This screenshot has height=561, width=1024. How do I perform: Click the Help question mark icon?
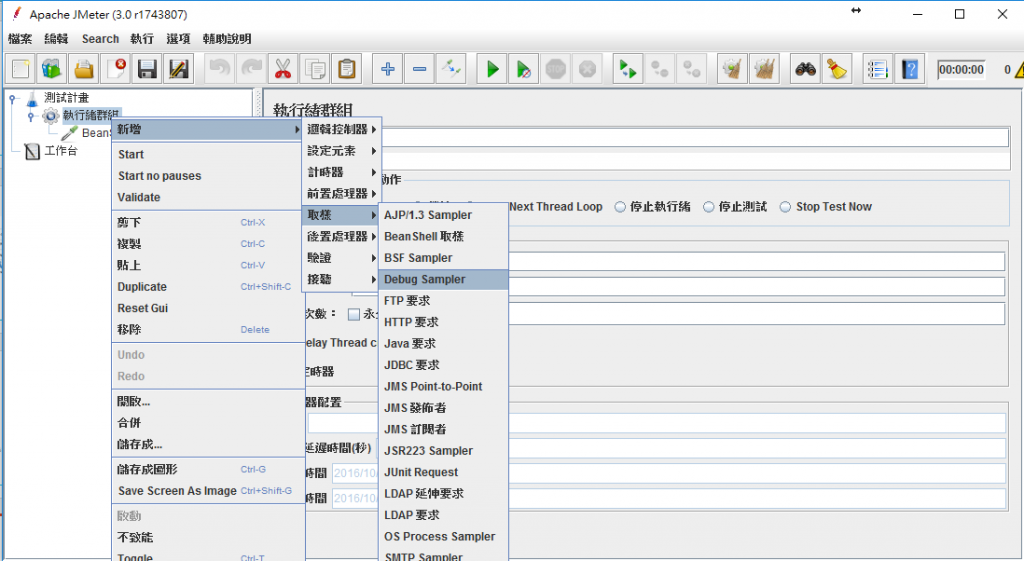[x=910, y=69]
